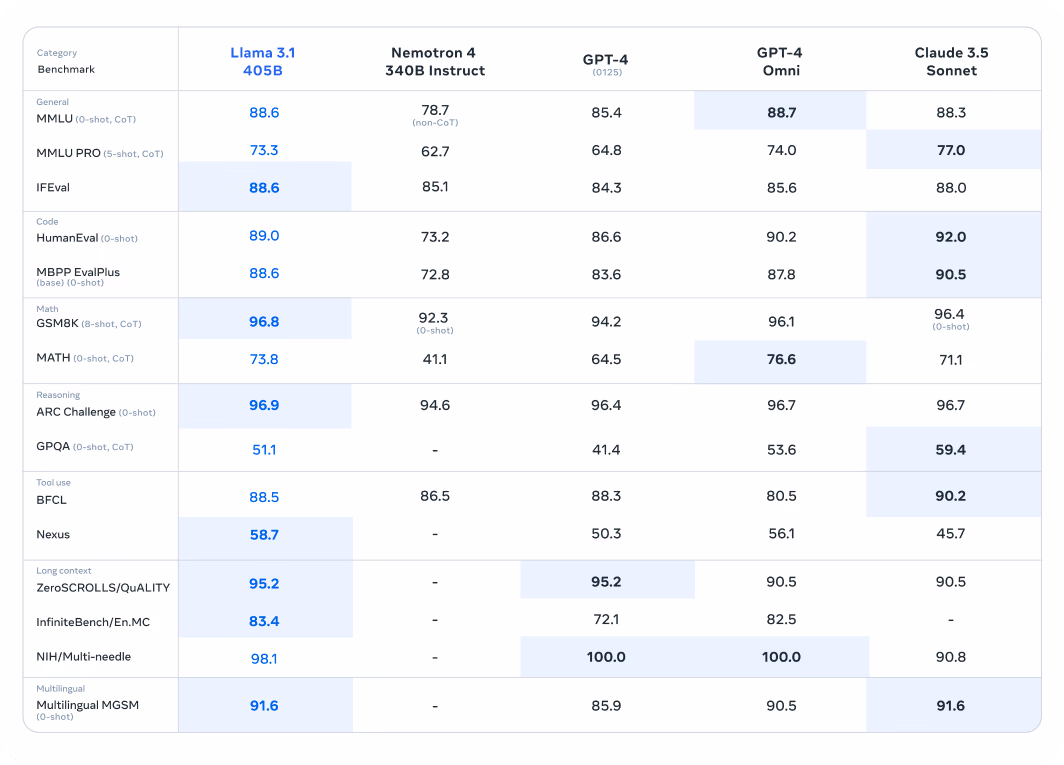The image size is (1064, 765).
Task: Click the Nexus score 58.7
Action: coord(264,535)
